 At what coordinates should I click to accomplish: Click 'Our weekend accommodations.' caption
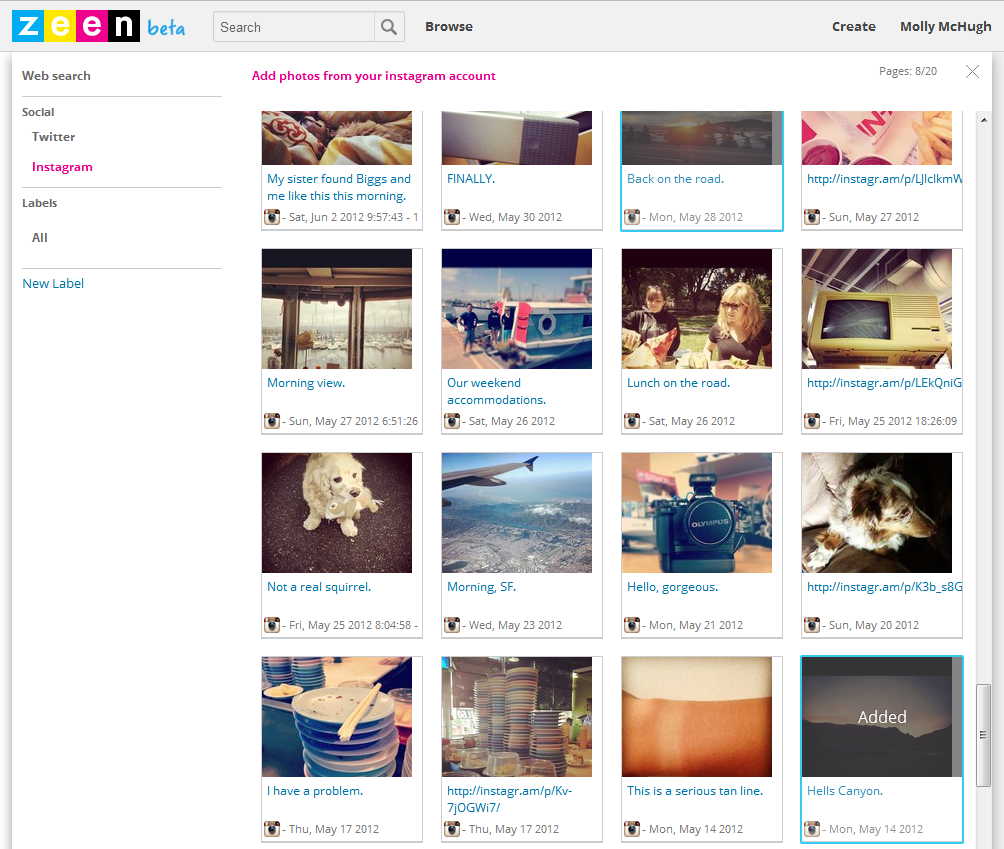496,391
